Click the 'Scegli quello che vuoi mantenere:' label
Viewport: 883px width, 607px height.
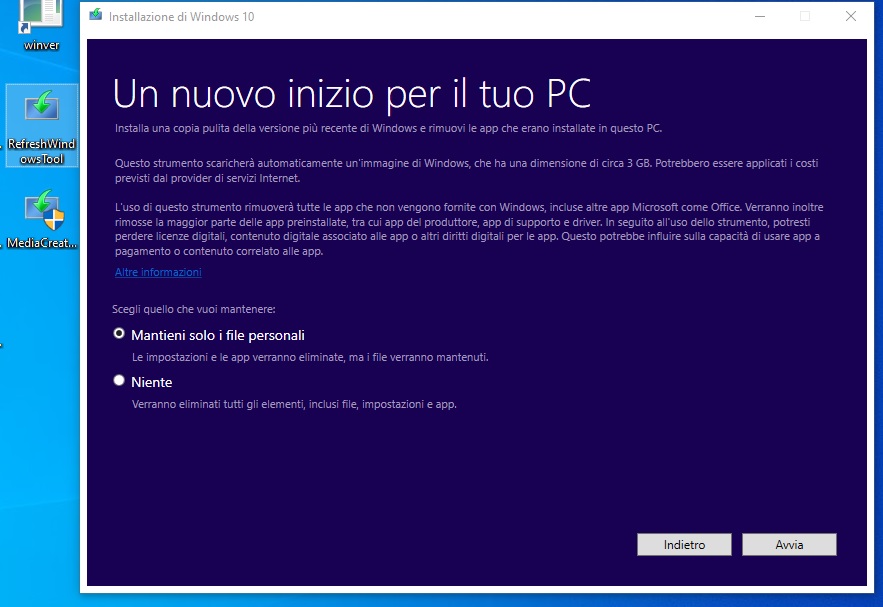(x=194, y=309)
